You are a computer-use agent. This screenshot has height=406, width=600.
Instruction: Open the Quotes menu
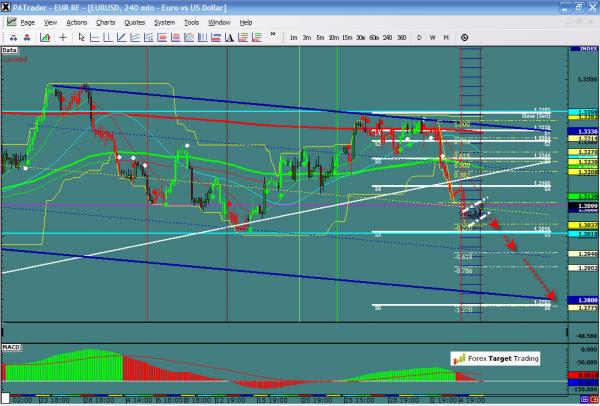coord(135,21)
